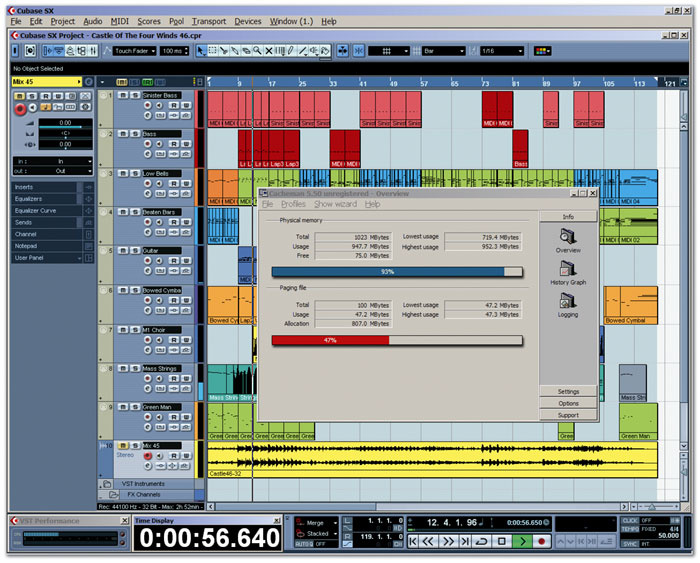Click the Cacheman Settings button
The width and height of the screenshot is (700, 563).
(x=568, y=392)
